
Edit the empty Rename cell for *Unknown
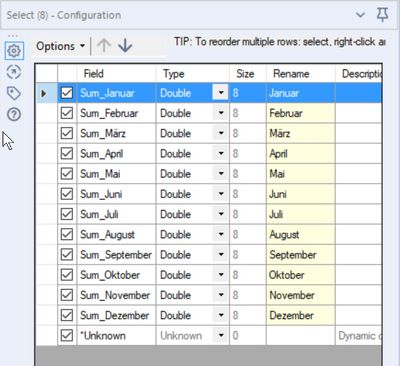pos(301,335)
